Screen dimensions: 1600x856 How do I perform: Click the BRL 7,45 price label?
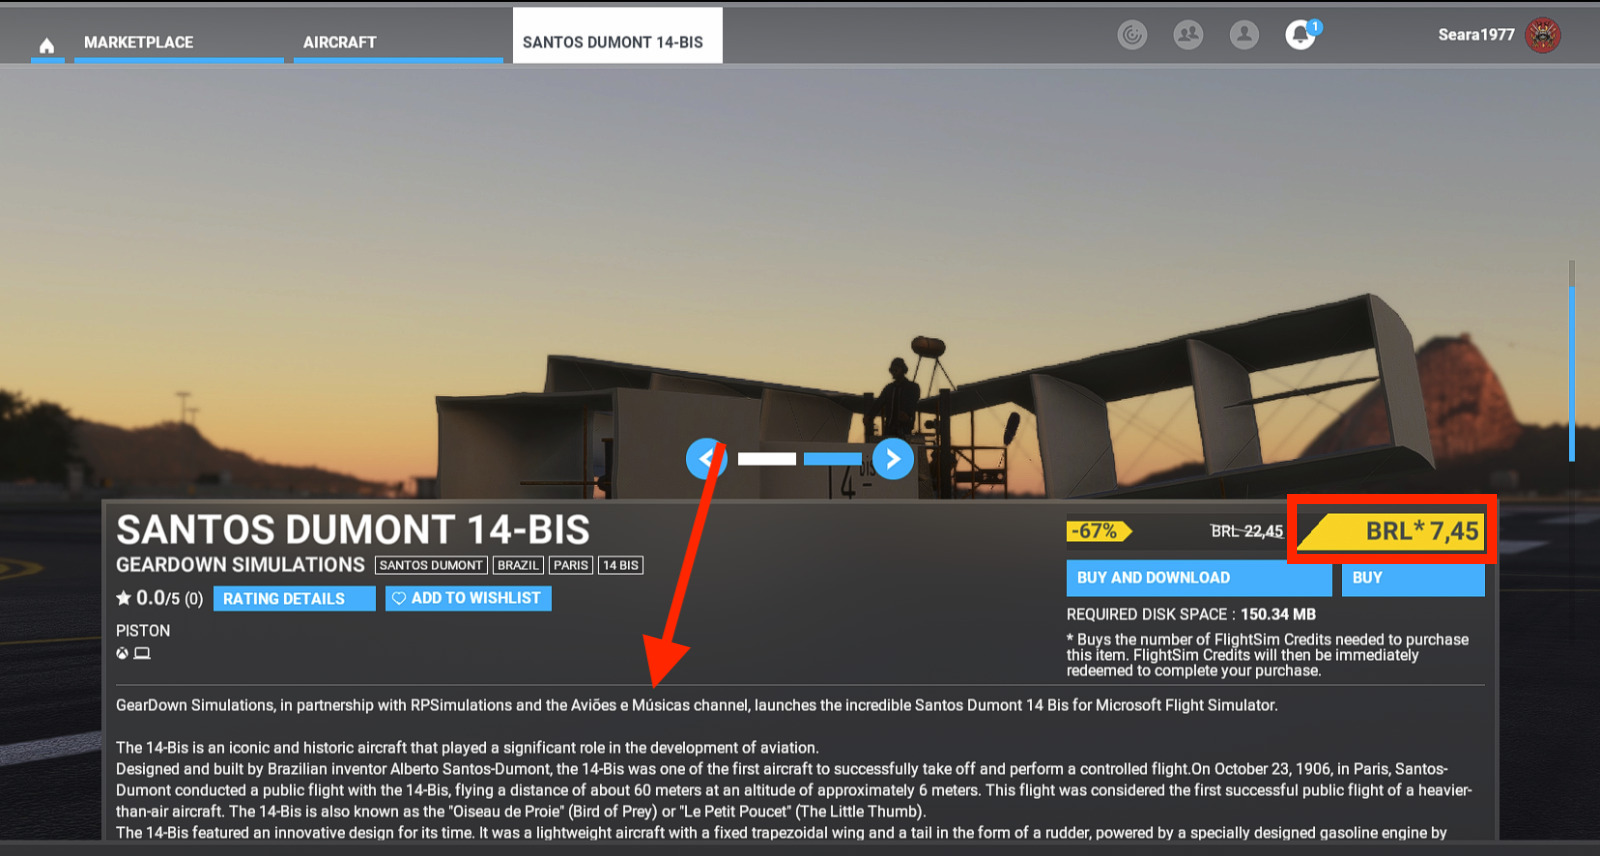point(1391,531)
